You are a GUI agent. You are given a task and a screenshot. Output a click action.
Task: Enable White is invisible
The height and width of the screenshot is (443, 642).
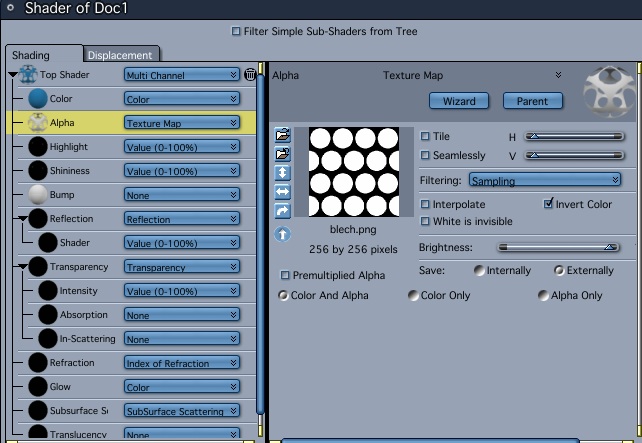click(425, 221)
